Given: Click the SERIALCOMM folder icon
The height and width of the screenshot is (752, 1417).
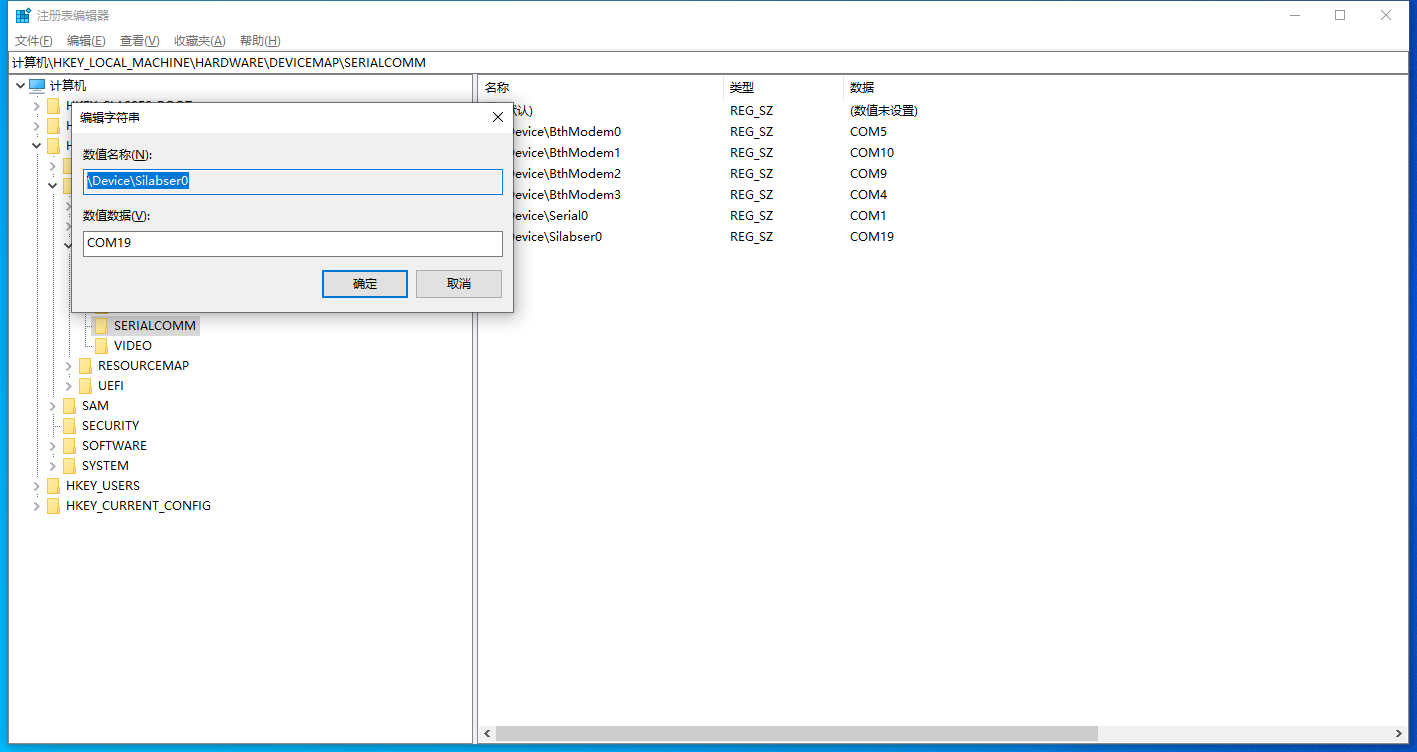Looking at the screenshot, I should [101, 325].
